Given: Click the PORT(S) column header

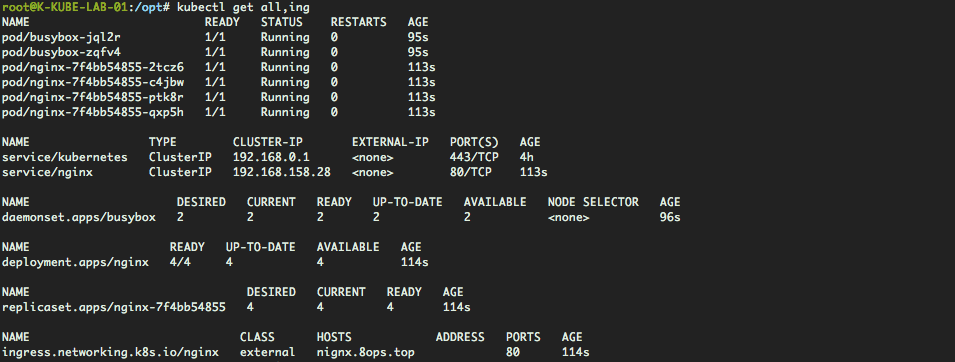Looking at the screenshot, I should 474,142.
